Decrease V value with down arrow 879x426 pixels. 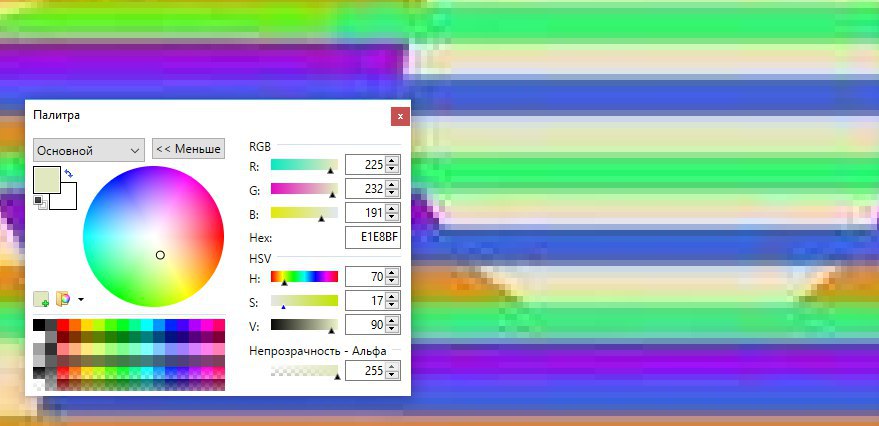[x=392, y=330]
